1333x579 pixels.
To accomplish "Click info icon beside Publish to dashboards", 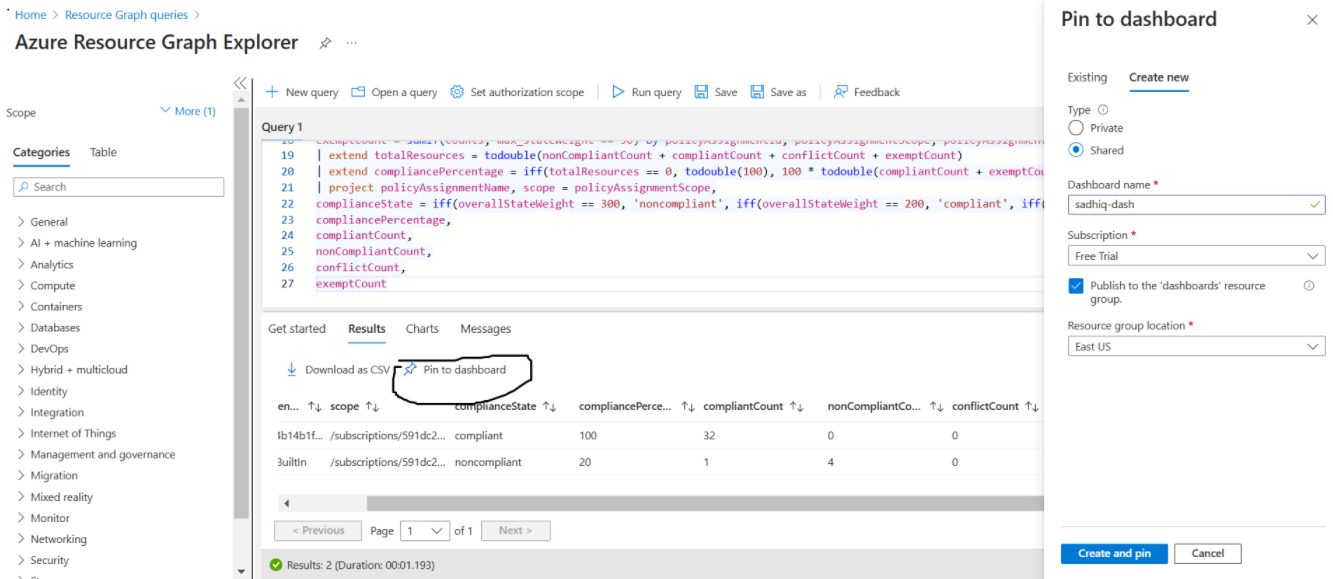I will [1309, 286].
